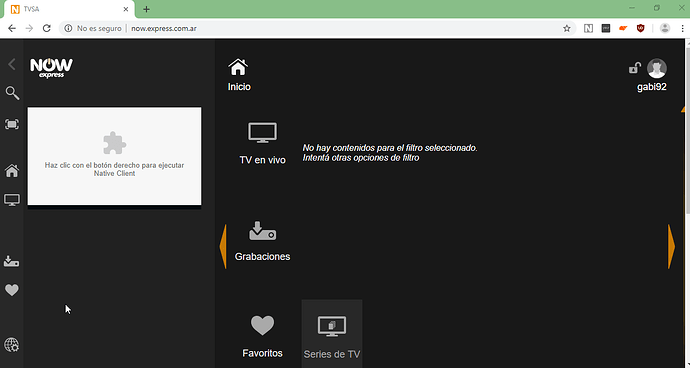Viewport: 690px width, 368px height.
Task: Open favorites from sidebar heart icon
Action: 12,290
